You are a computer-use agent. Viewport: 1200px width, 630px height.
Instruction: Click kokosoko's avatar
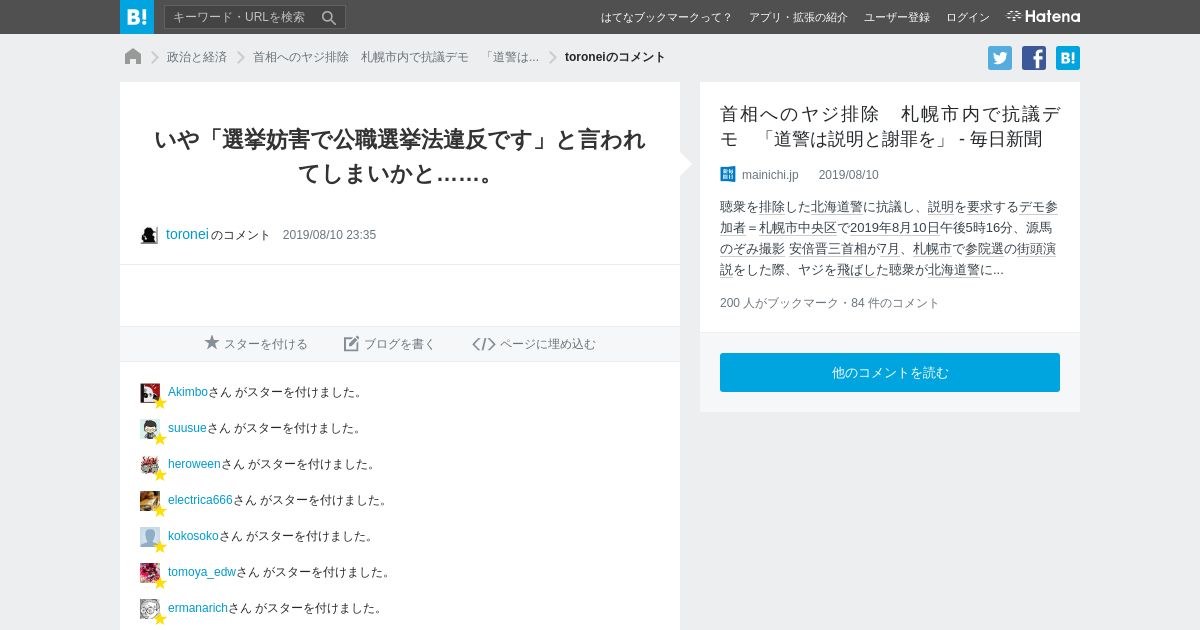[x=150, y=537]
